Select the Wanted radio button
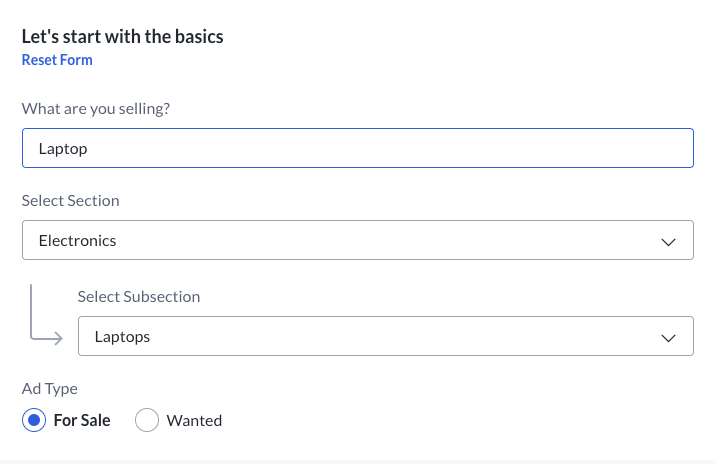 click(147, 420)
